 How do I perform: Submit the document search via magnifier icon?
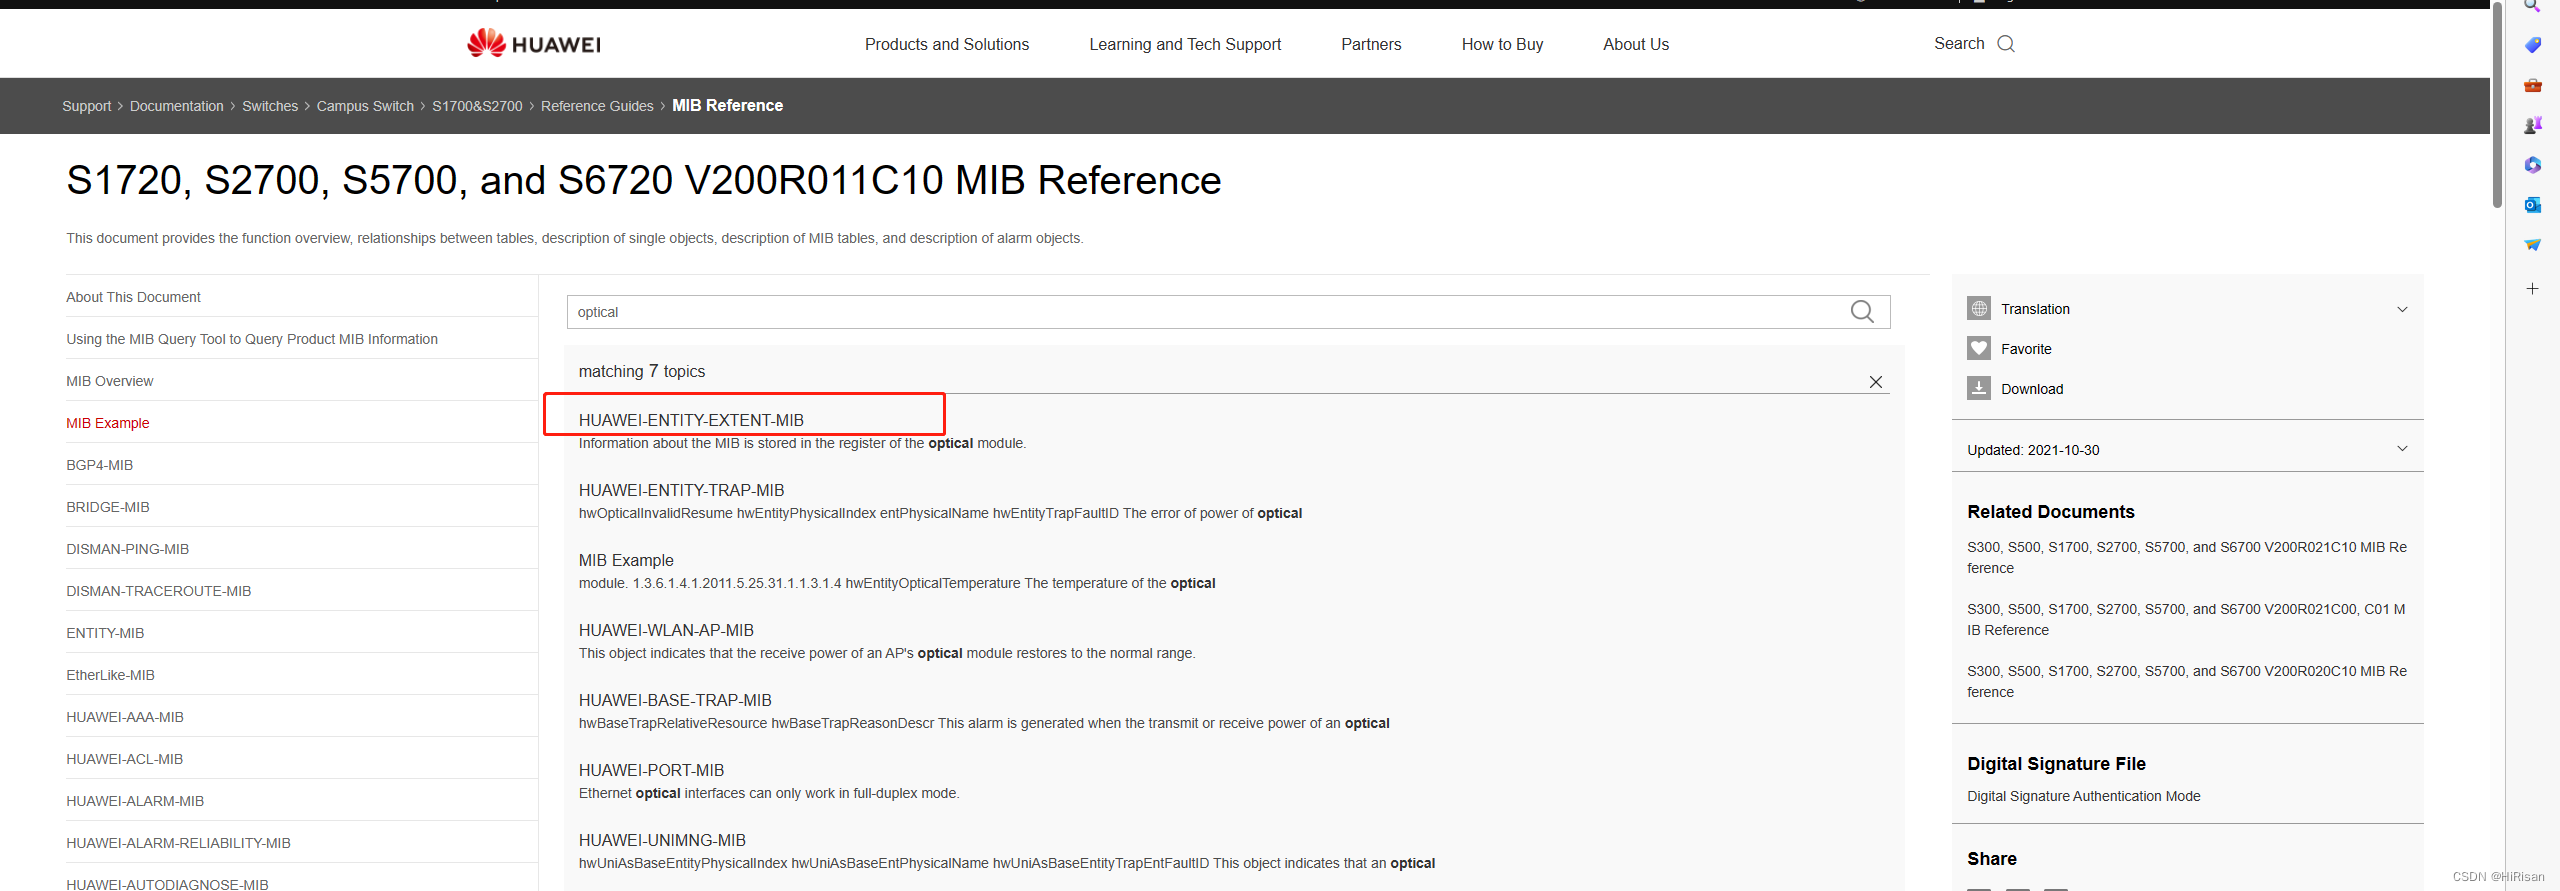tap(1862, 312)
